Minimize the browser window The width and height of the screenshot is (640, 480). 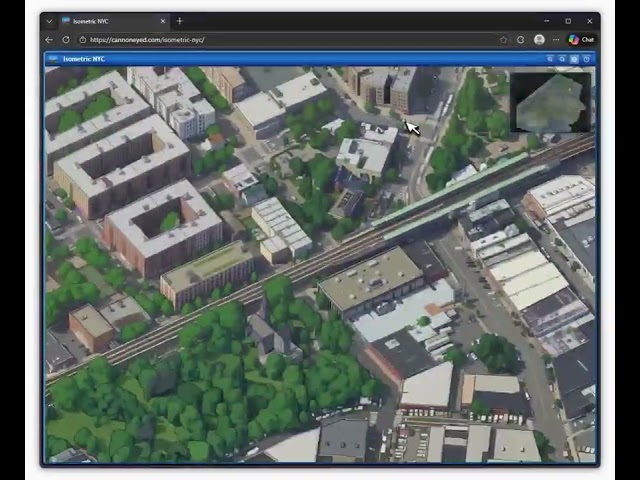tap(547, 21)
